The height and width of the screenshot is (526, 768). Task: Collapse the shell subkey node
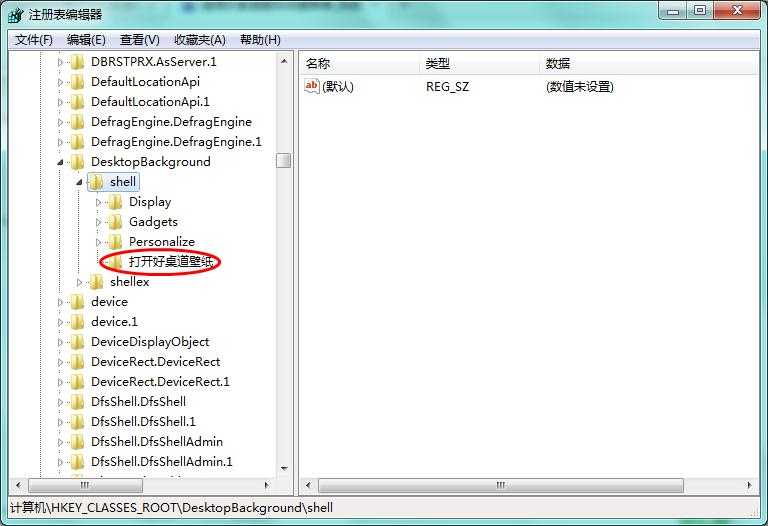pyautogui.click(x=79, y=182)
